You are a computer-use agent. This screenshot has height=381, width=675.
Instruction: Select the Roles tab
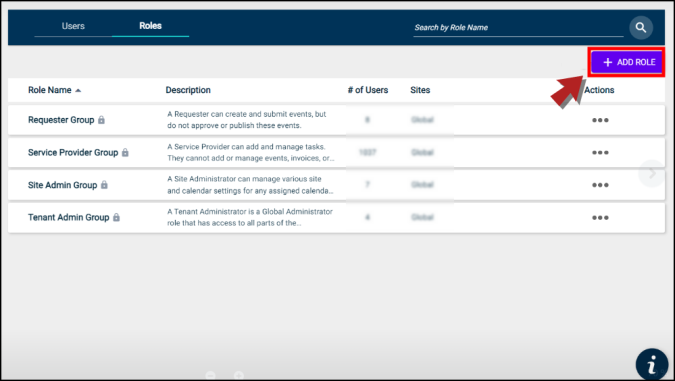coord(150,26)
